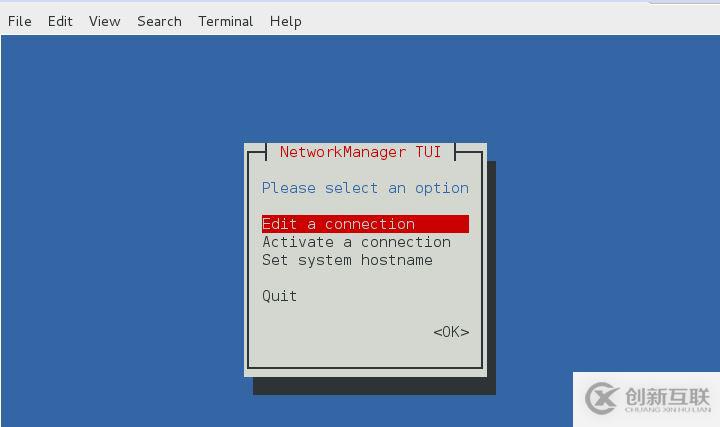Open the View menu
The image size is (720, 427).
pos(104,21)
